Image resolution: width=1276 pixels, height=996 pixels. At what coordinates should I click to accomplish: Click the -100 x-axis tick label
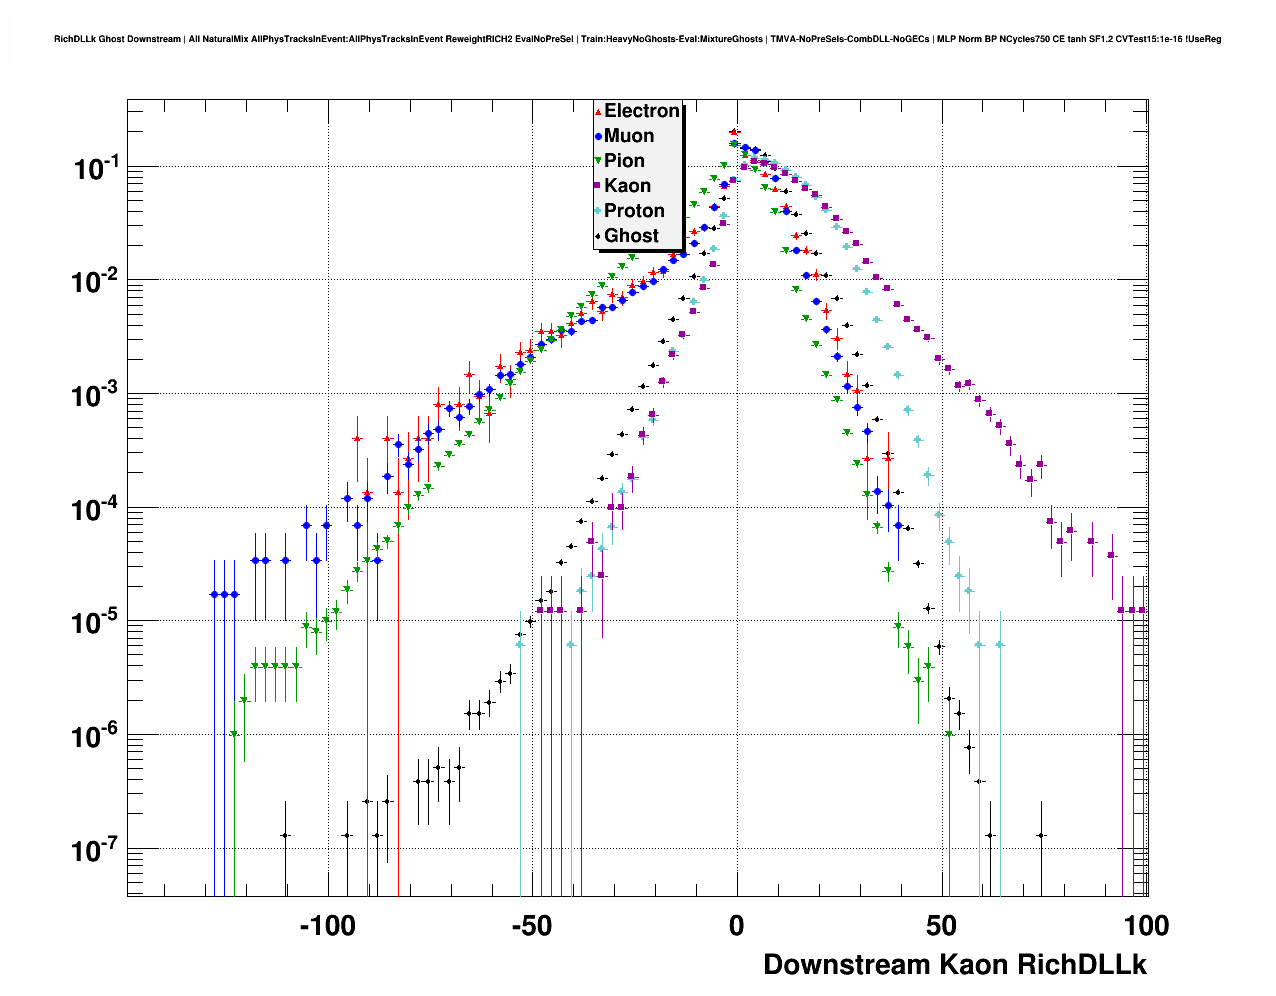coord(328,926)
